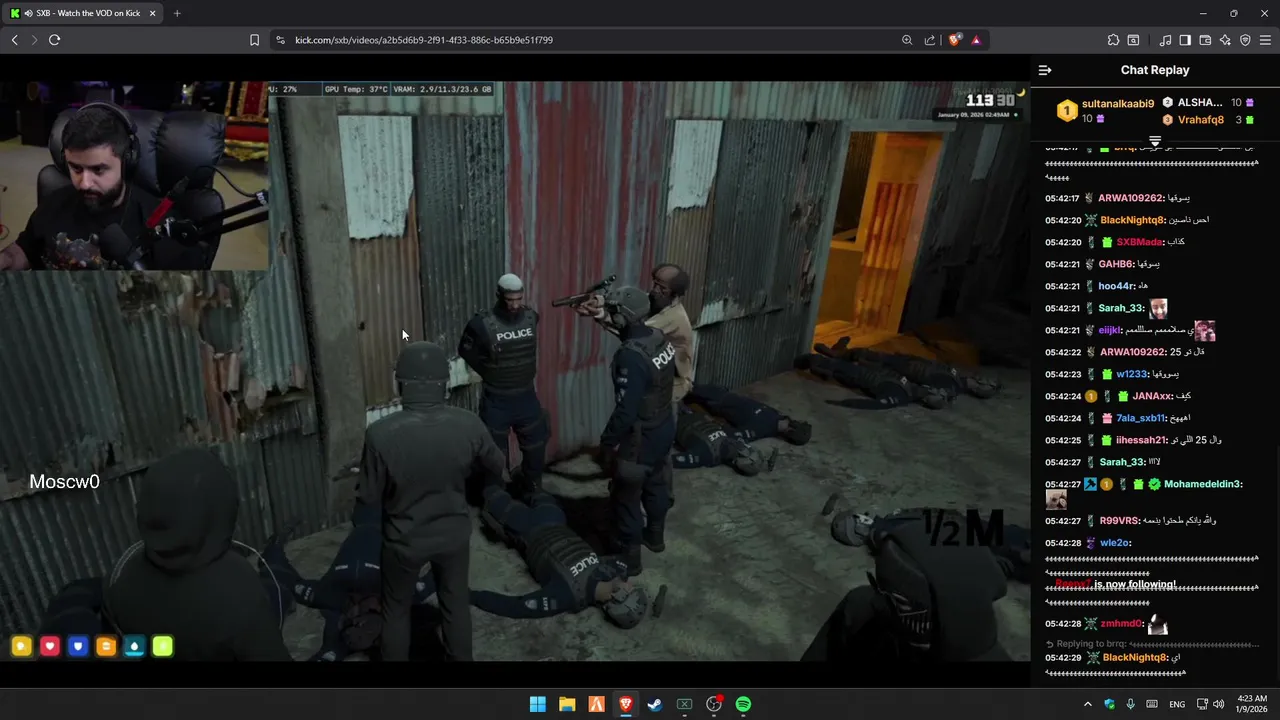
Task: Click the orange burger HUD icon
Action: coord(106,647)
